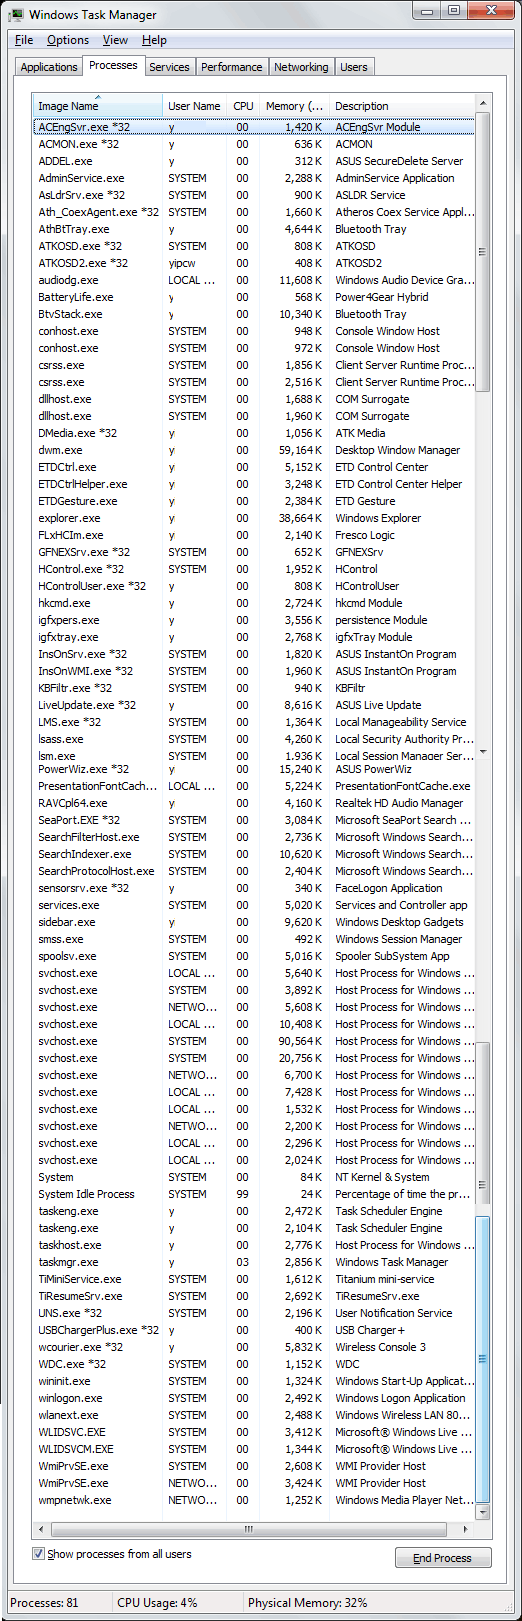This screenshot has height=1621, width=522.
Task: Select the sidebar.exe process
Action: click(x=254, y=922)
